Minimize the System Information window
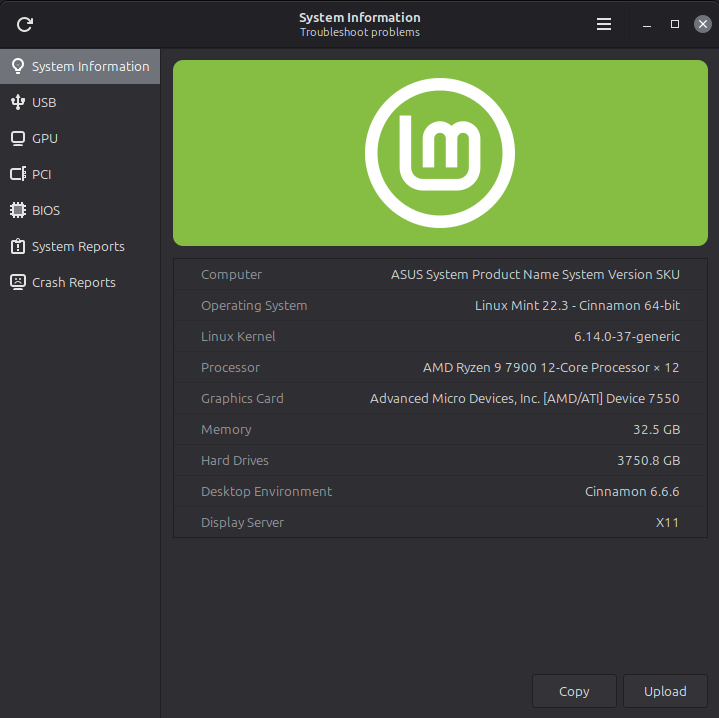This screenshot has width=719, height=718. tap(647, 24)
